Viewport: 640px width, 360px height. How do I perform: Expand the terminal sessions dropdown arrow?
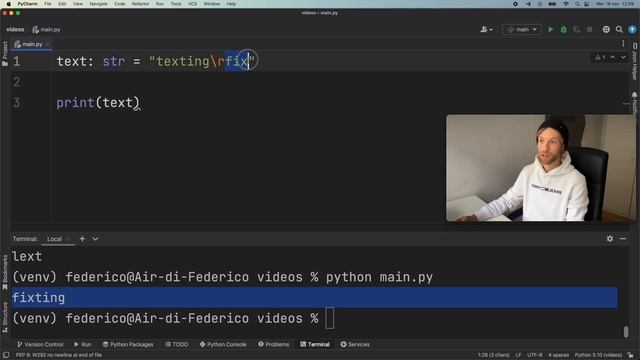pos(95,239)
